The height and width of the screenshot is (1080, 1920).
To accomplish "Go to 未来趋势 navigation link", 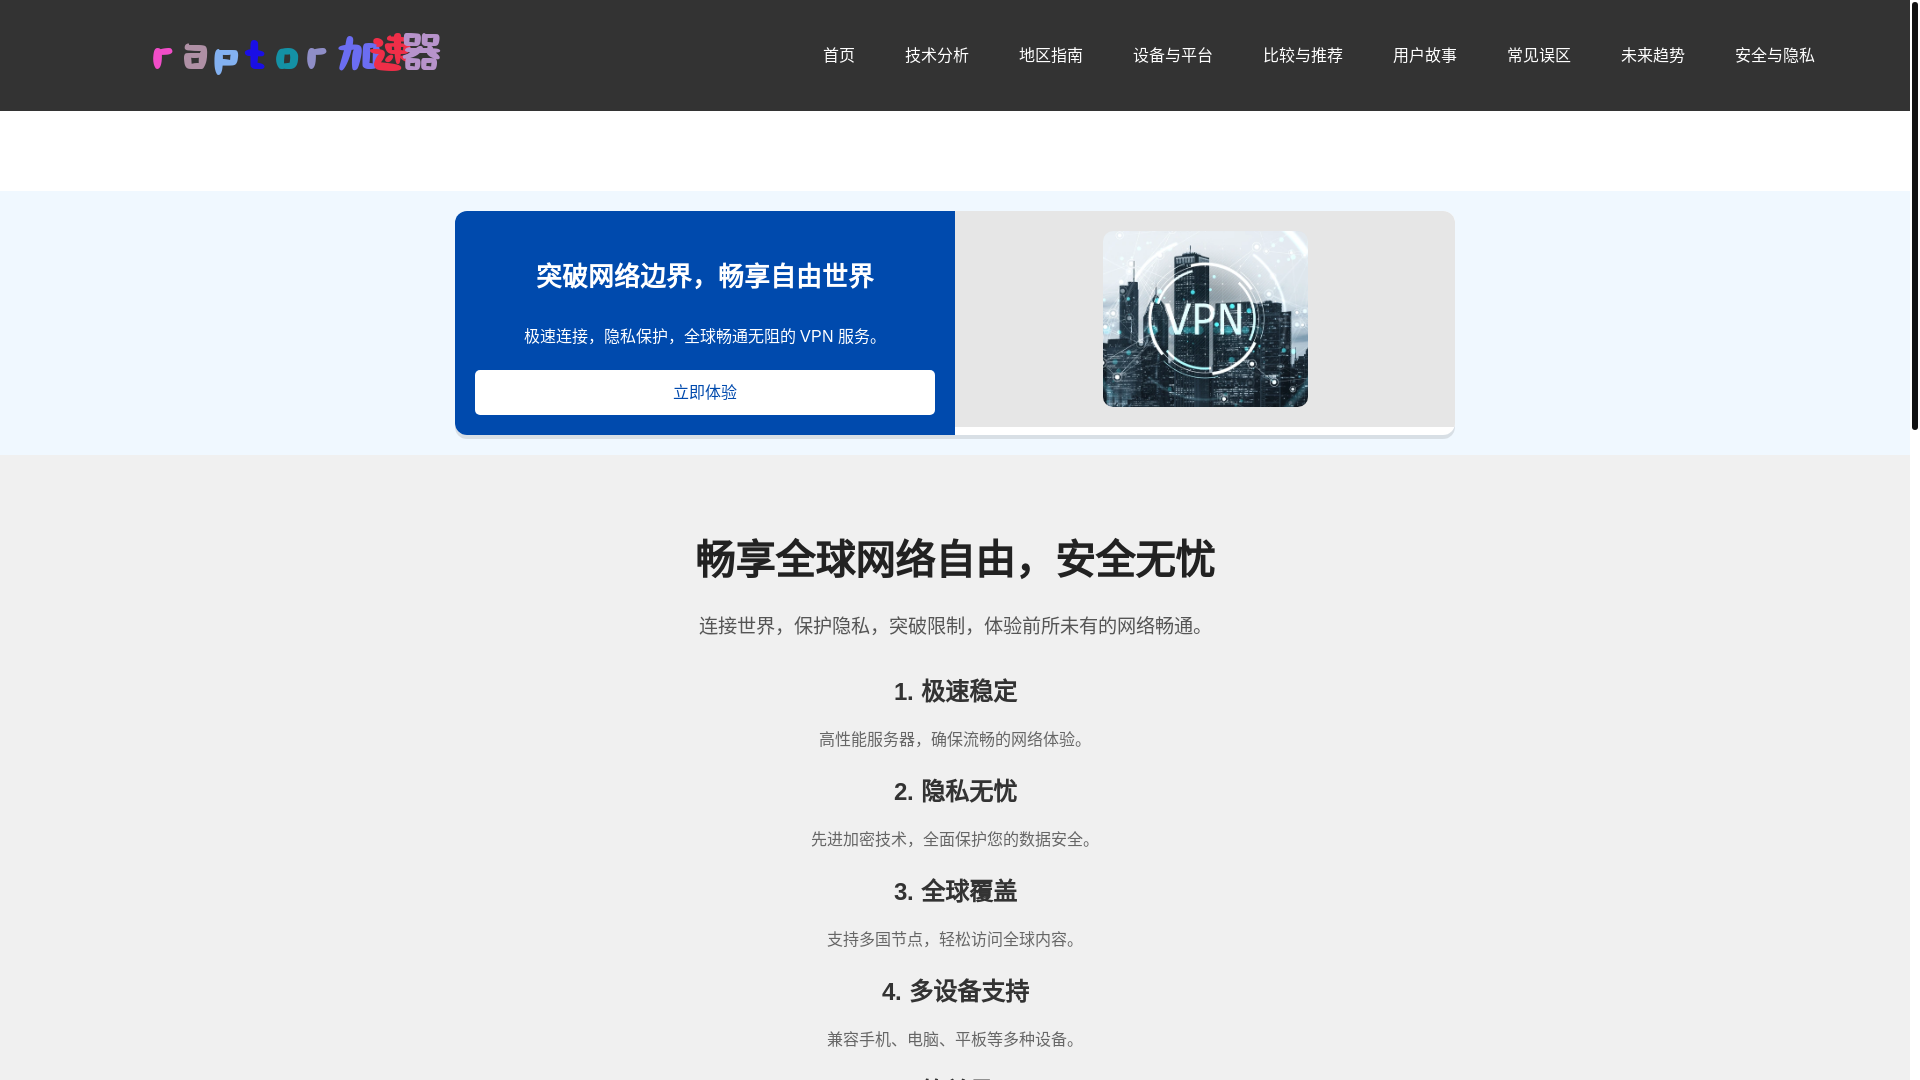I will coord(1653,55).
